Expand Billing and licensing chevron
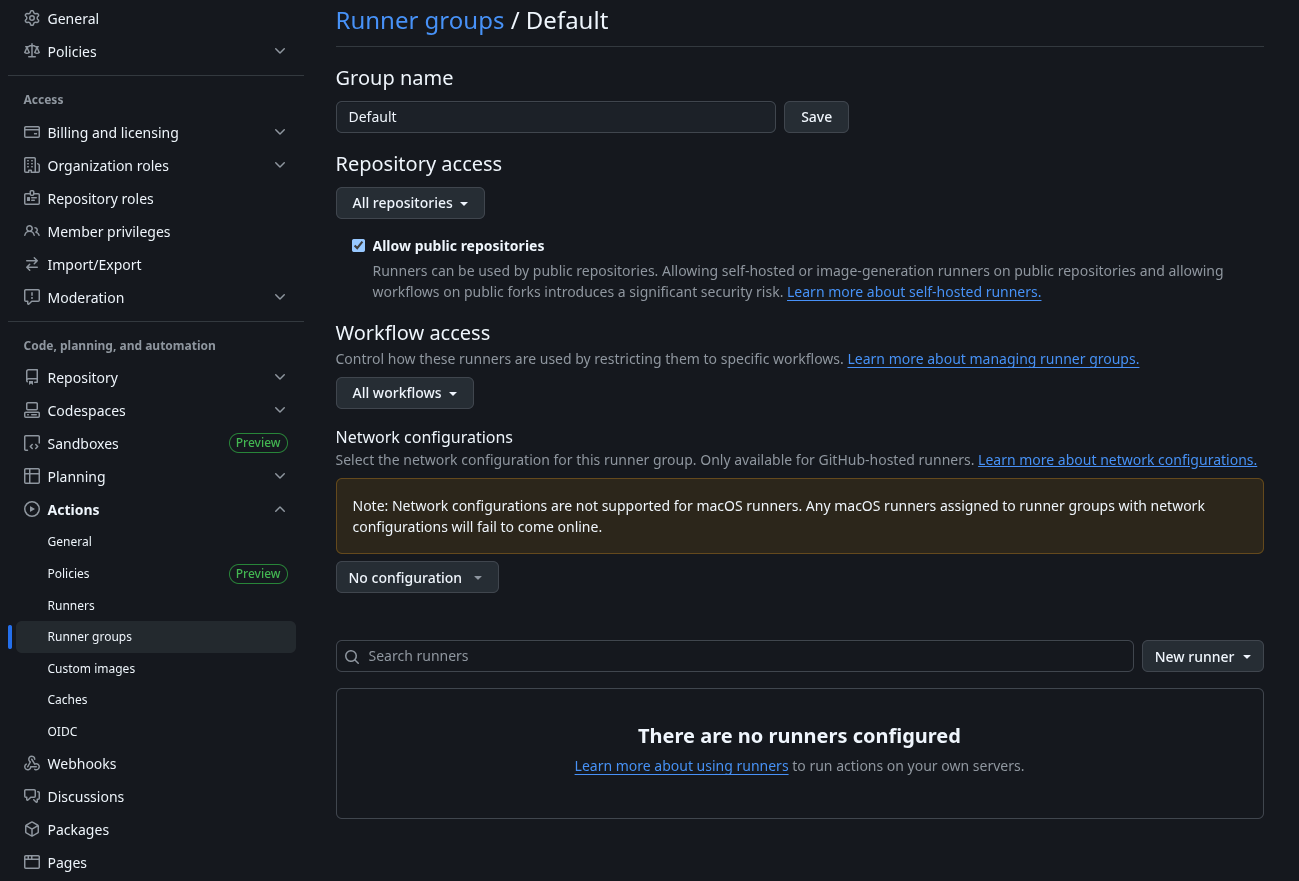This screenshot has width=1299, height=881. 280,133
